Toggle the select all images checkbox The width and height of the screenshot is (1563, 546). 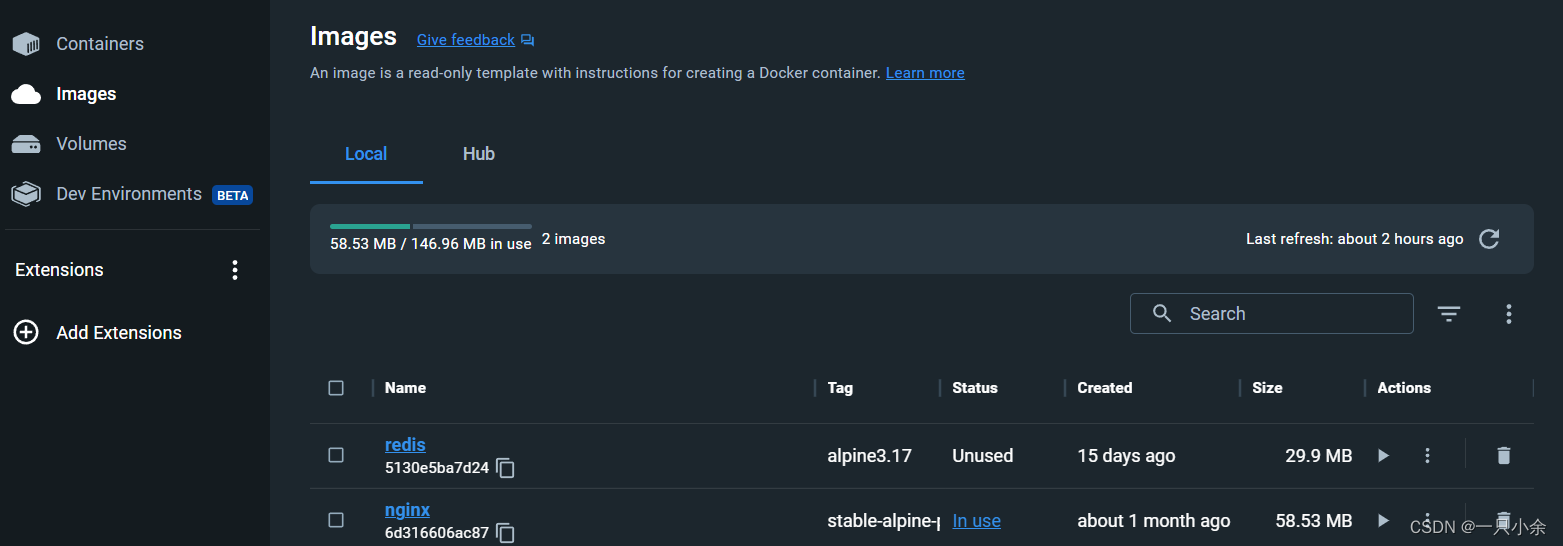[336, 388]
